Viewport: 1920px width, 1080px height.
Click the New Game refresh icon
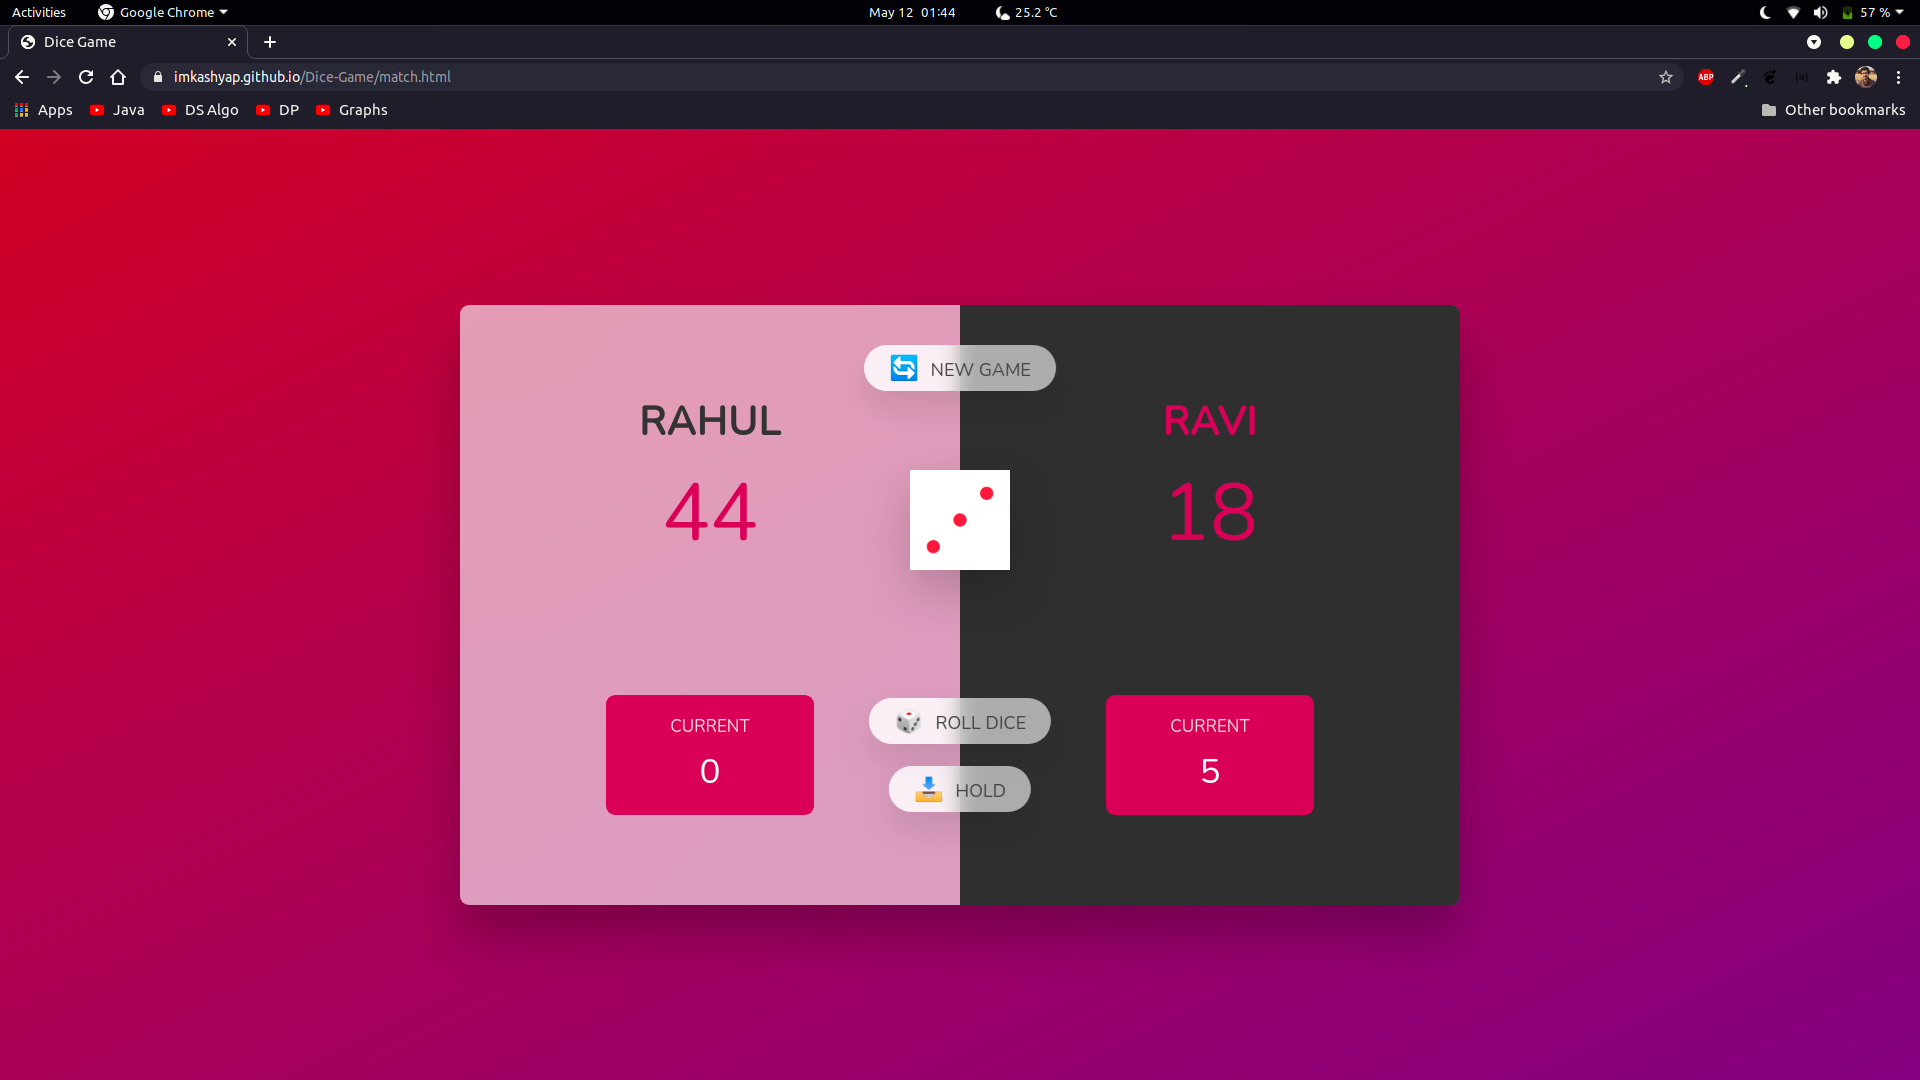(904, 369)
